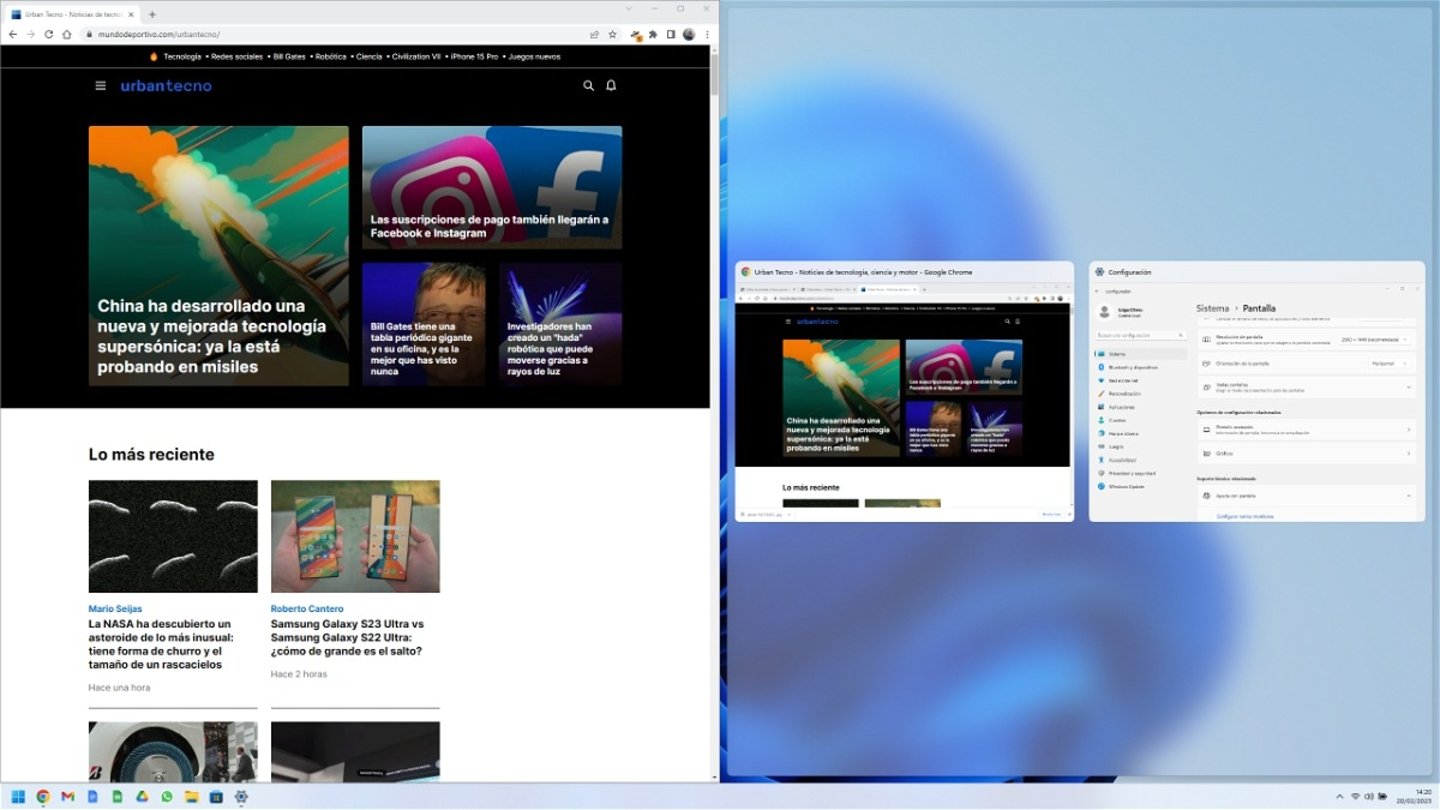Screen dimensions: 1440x810
Task: Launch WhatsApp from the taskbar
Action: (x=167, y=797)
